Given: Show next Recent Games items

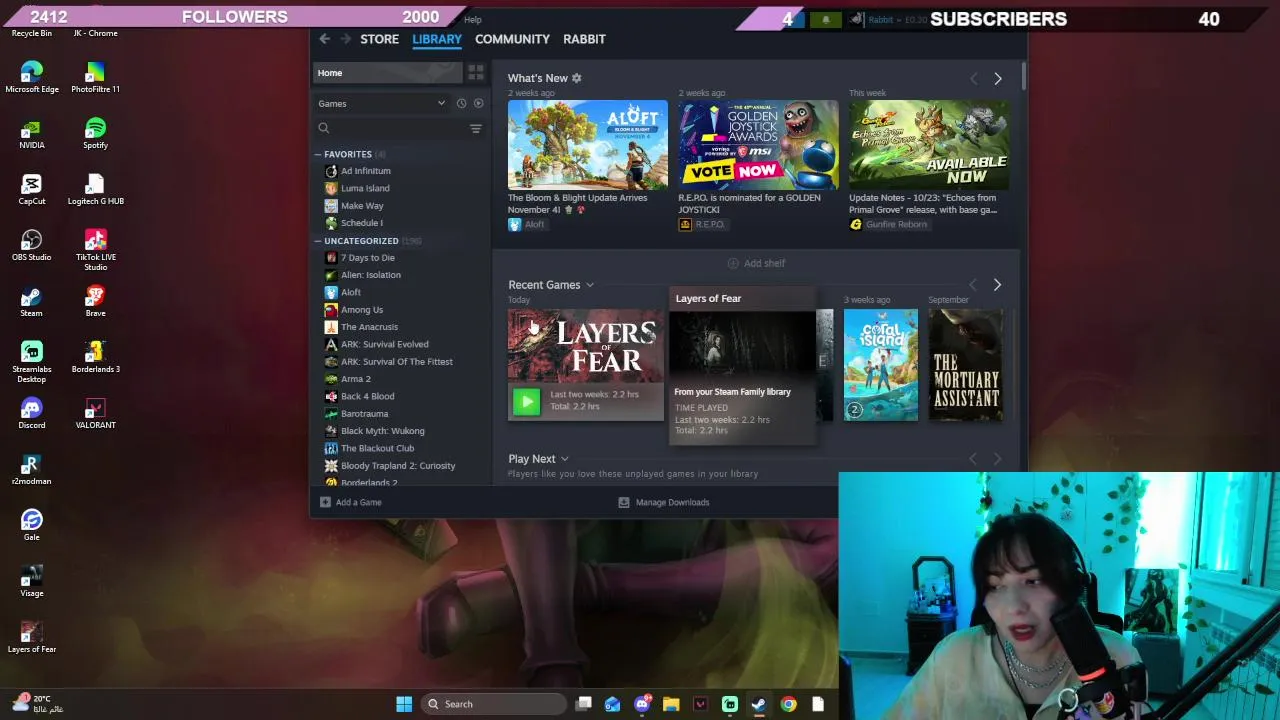Looking at the screenshot, I should (x=997, y=285).
